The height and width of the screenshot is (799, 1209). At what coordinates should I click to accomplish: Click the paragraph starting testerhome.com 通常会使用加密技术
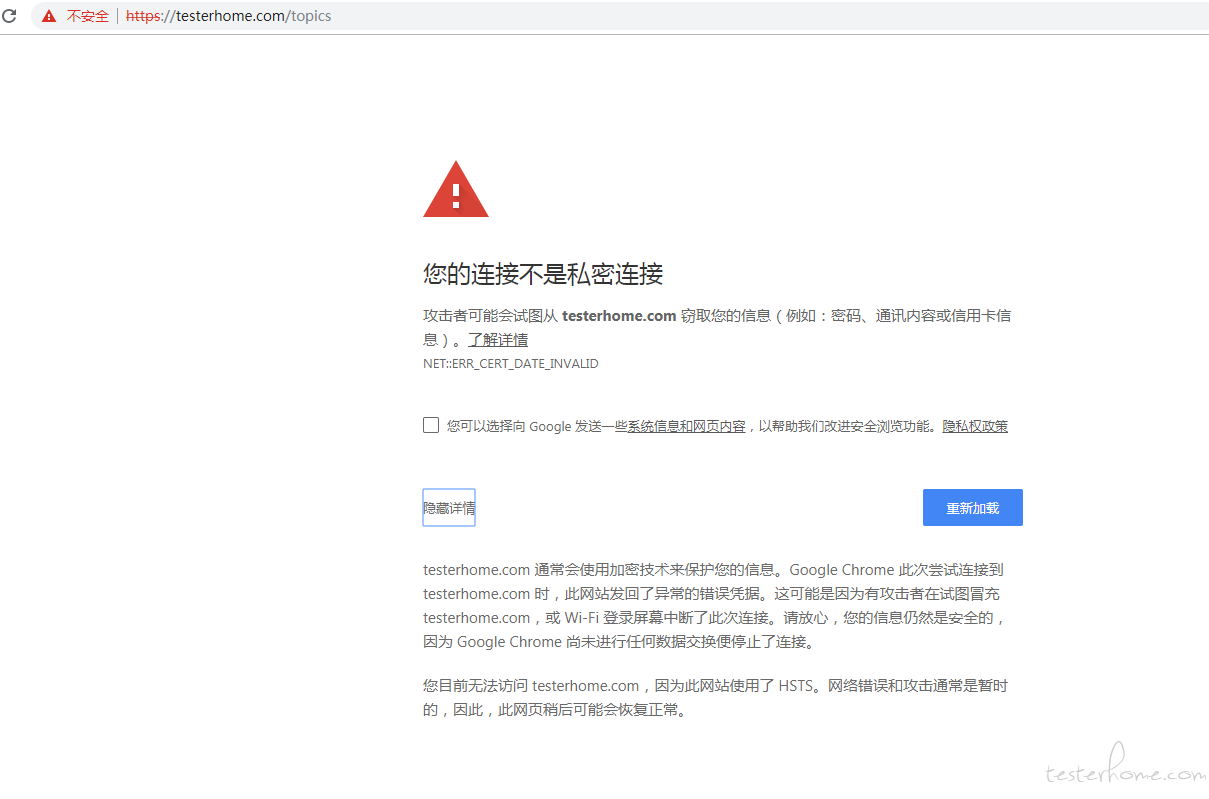[x=714, y=606]
